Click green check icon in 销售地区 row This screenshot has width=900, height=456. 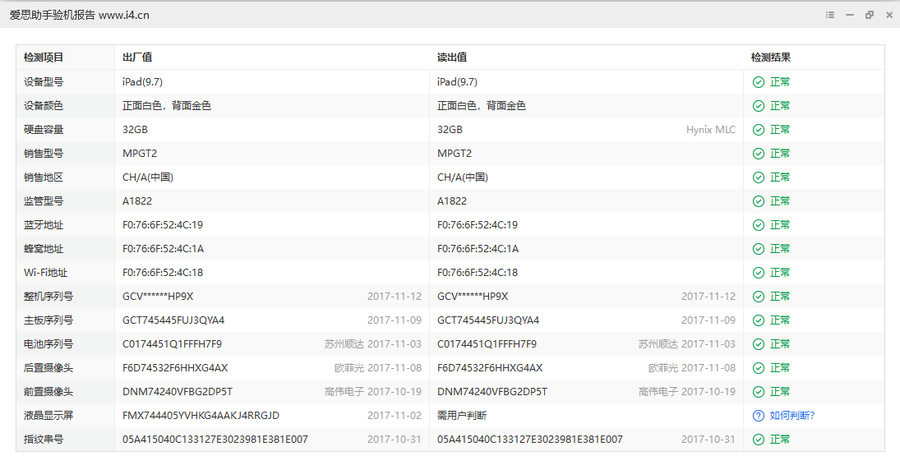758,177
